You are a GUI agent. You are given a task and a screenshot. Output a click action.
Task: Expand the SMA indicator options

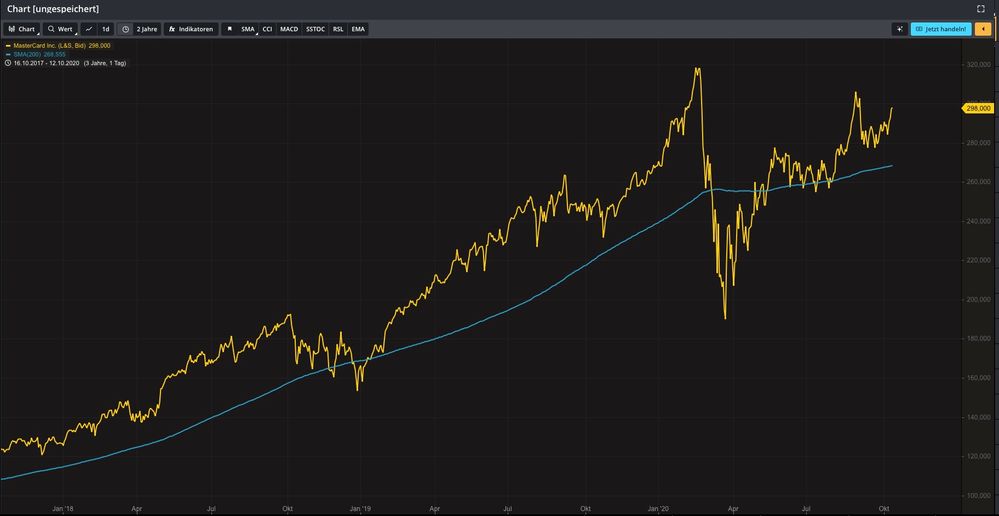(248, 29)
